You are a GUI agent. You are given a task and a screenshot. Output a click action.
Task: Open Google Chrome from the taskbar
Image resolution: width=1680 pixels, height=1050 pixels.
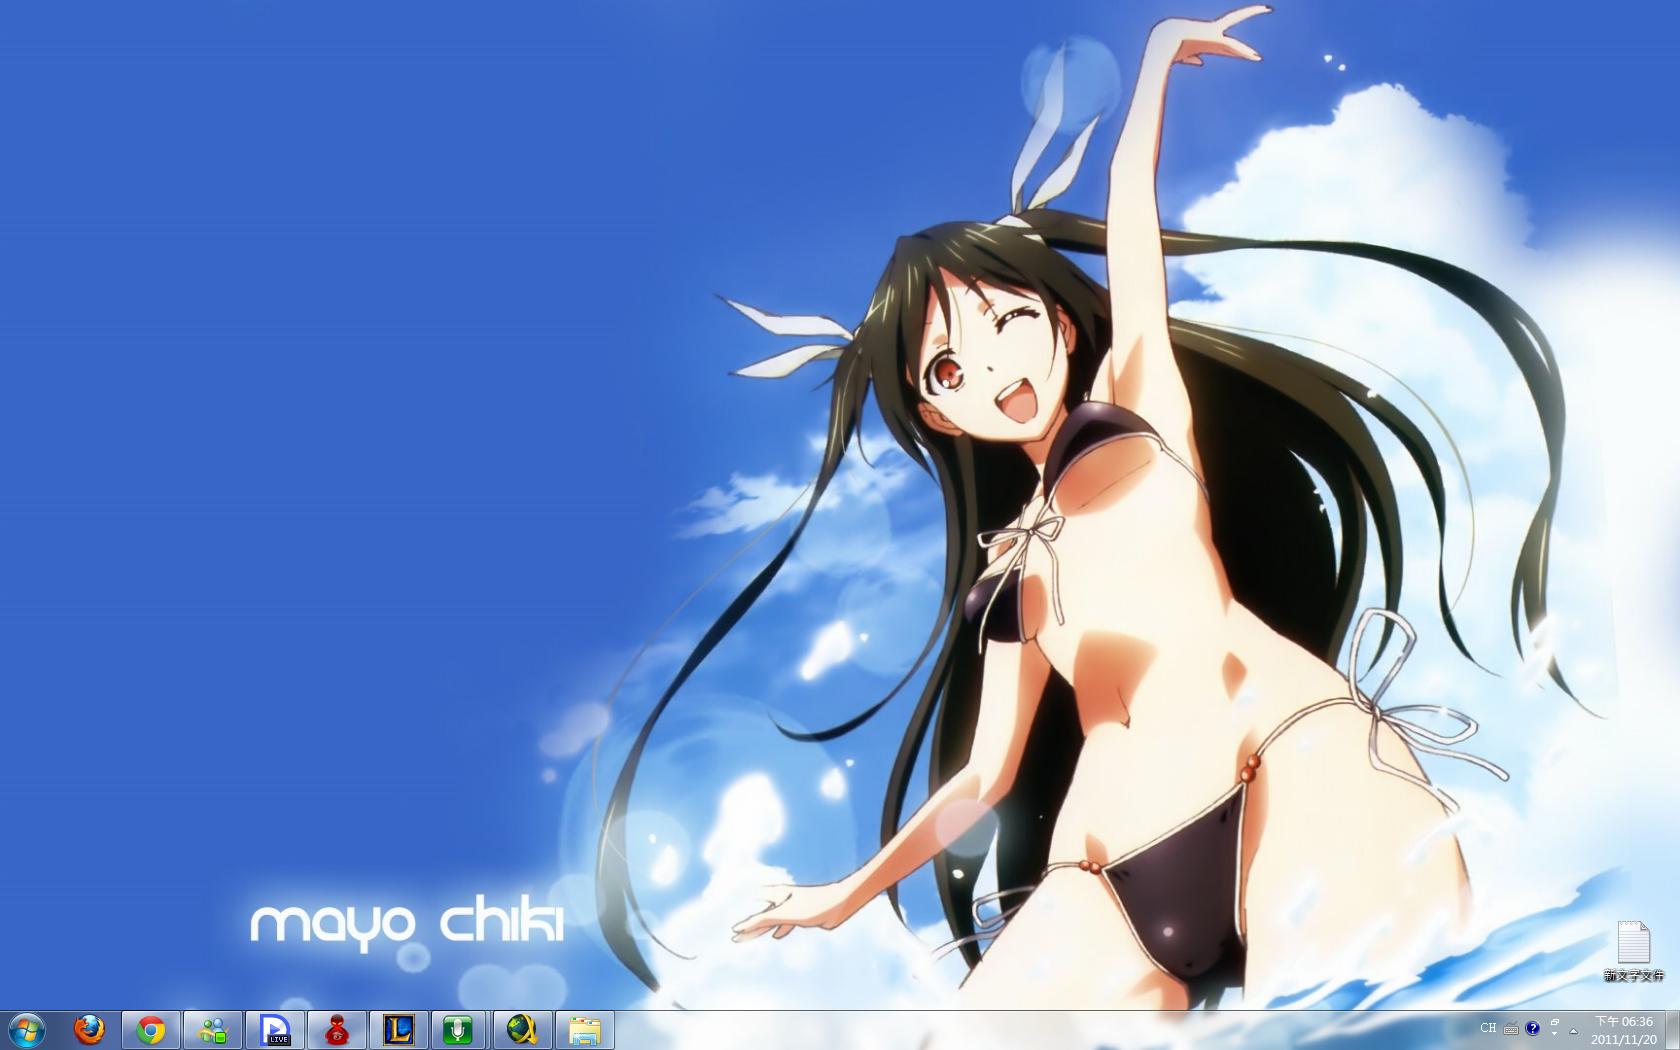pyautogui.click(x=151, y=1029)
